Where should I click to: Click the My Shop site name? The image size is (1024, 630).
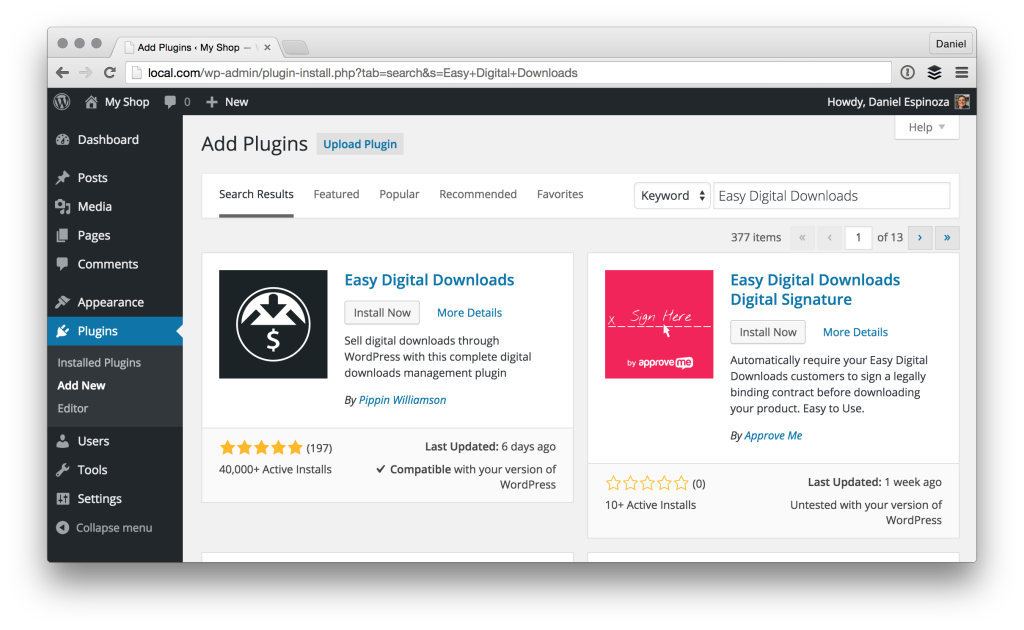[x=127, y=102]
